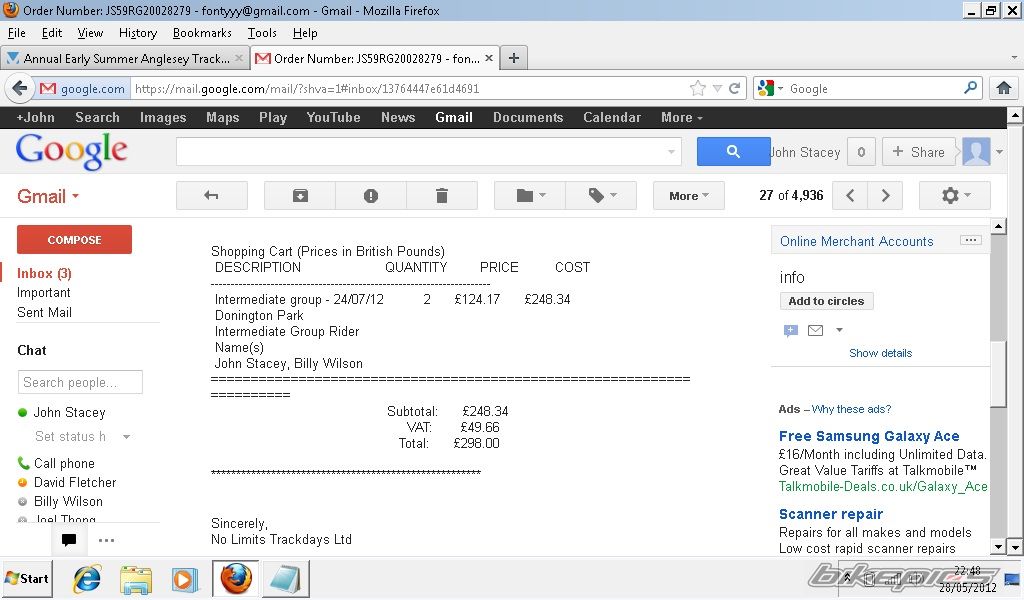
Task: Delete the email with the trash icon
Action: coord(442,196)
